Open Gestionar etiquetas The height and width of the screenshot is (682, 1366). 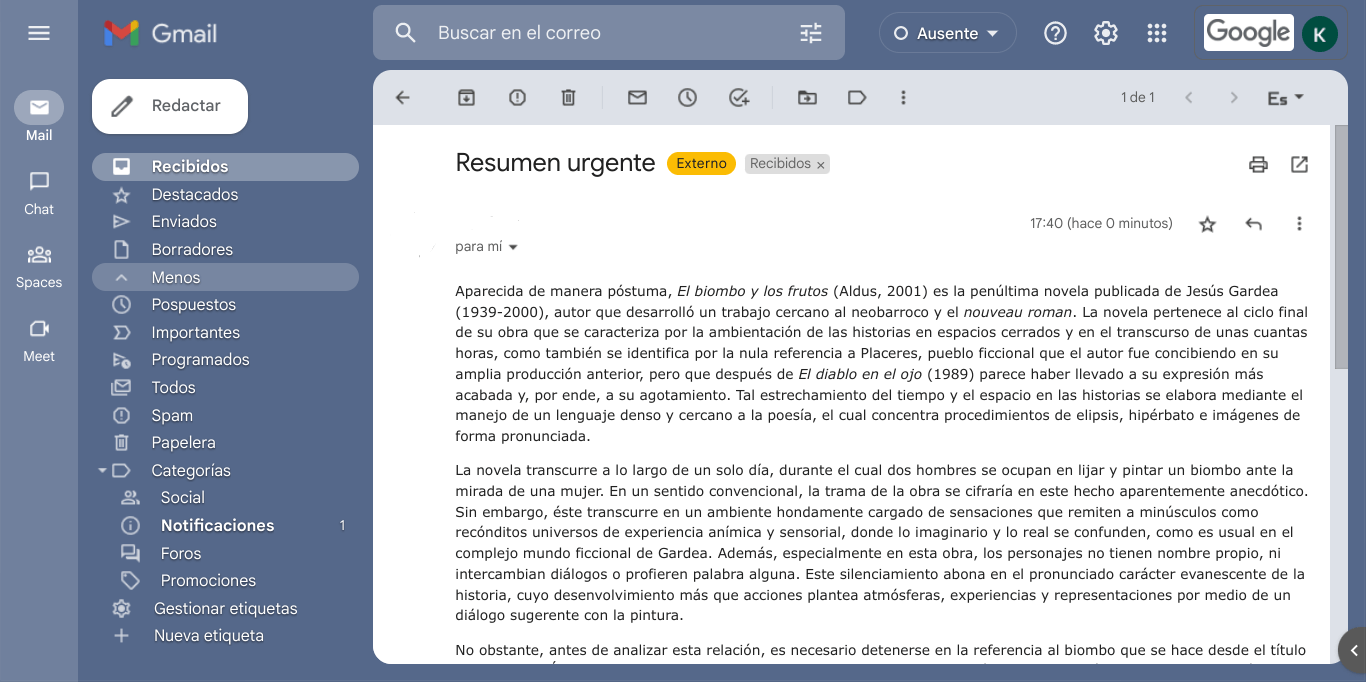tap(224, 608)
